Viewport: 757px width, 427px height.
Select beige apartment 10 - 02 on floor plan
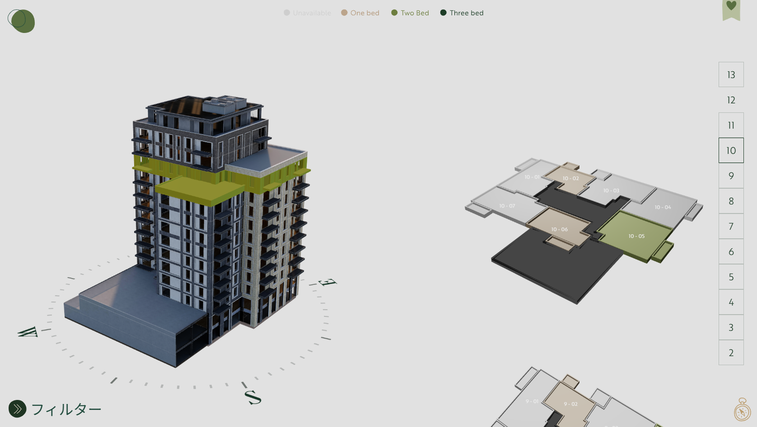569,179
